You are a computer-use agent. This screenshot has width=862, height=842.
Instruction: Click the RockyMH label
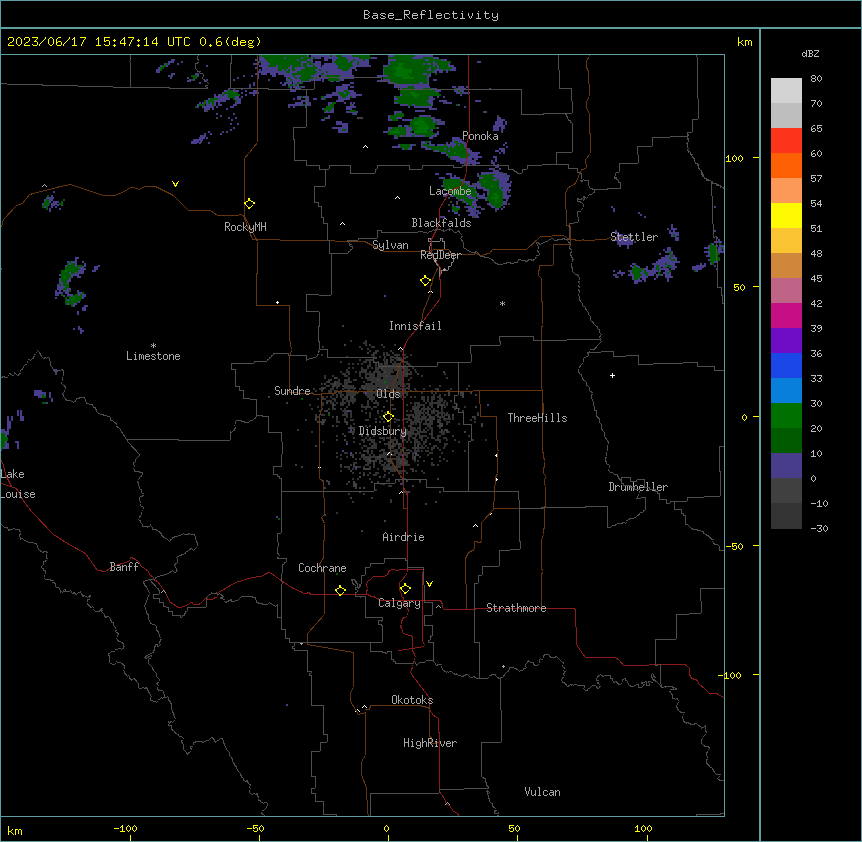(245, 227)
